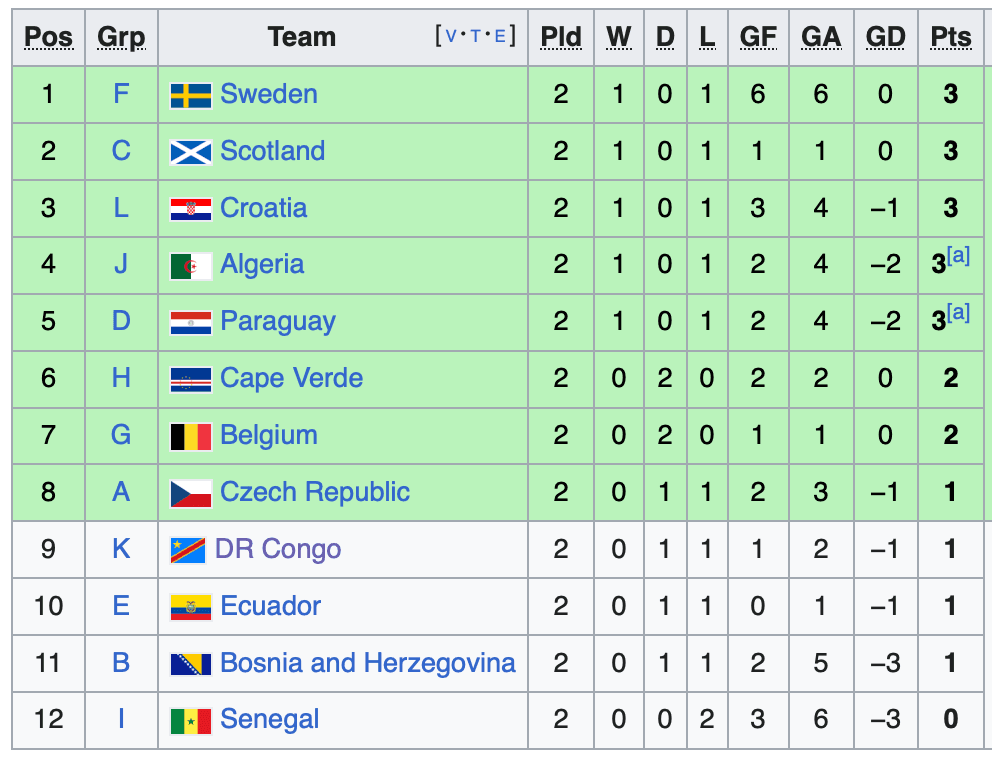
Task: Open Group K link in DR Congo row
Action: tap(121, 549)
